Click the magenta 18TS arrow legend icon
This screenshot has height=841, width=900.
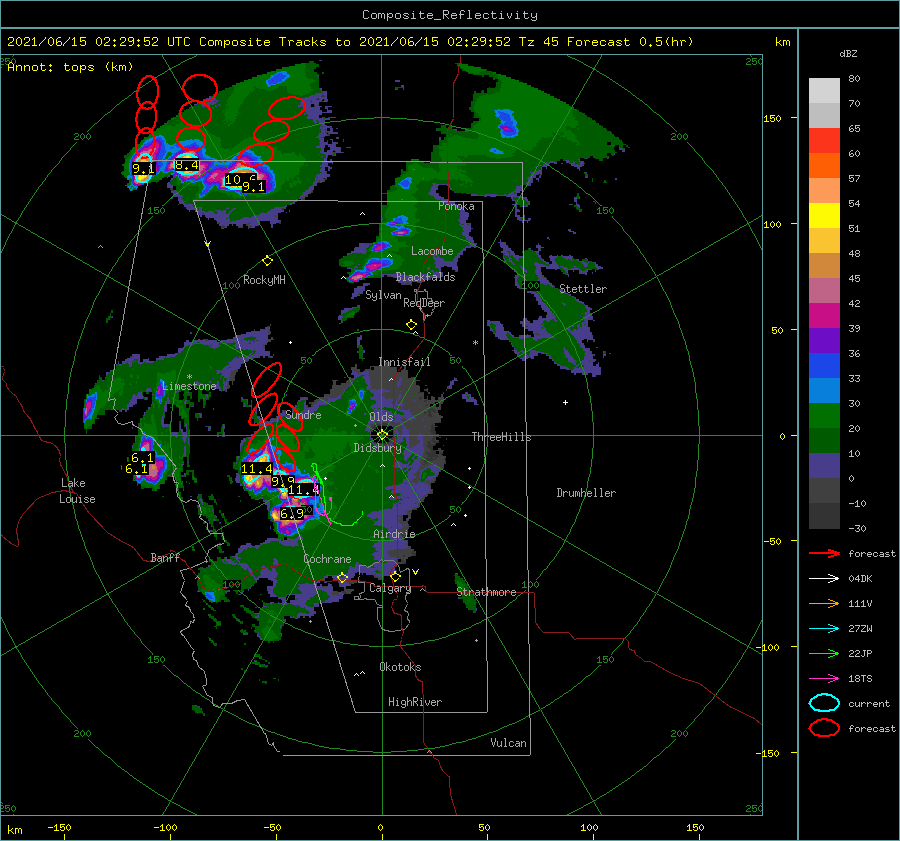click(824, 679)
